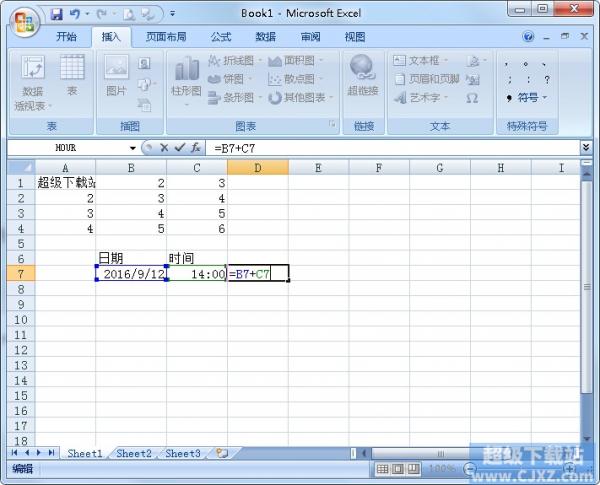Confirm the formula with checkmark icon
The image size is (600, 485).
point(180,147)
